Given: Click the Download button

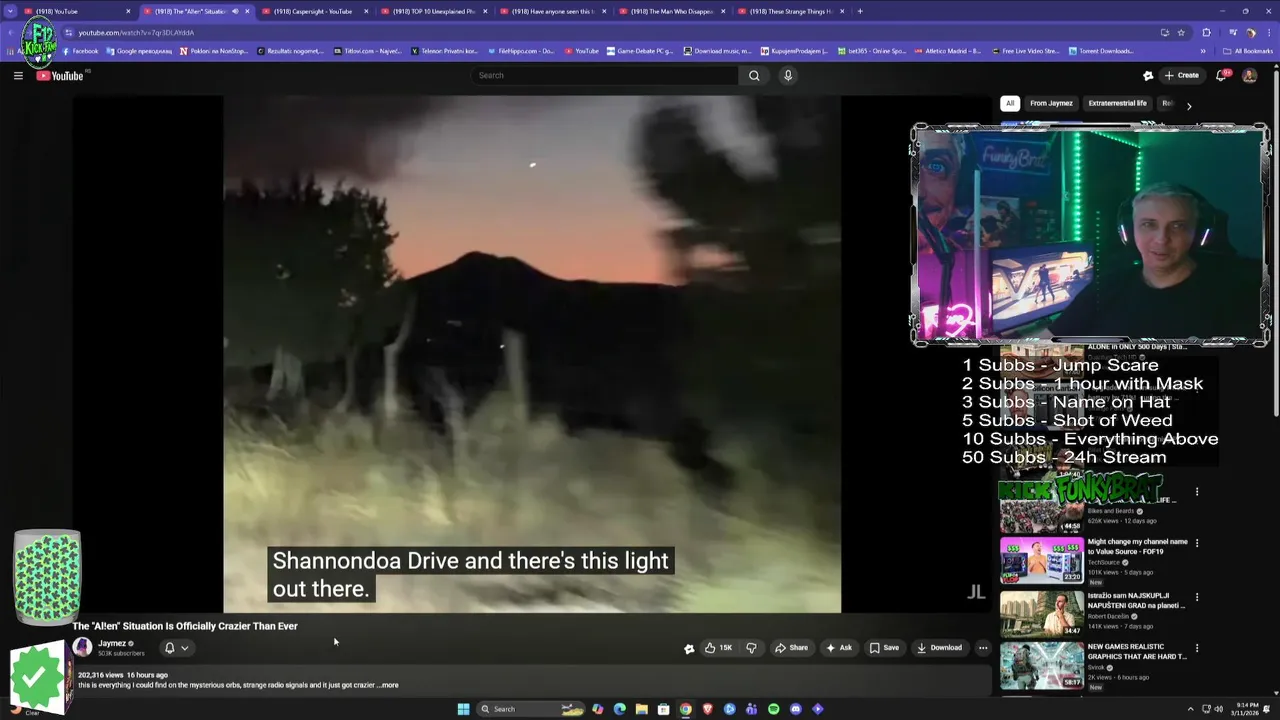Looking at the screenshot, I should 939,648.
